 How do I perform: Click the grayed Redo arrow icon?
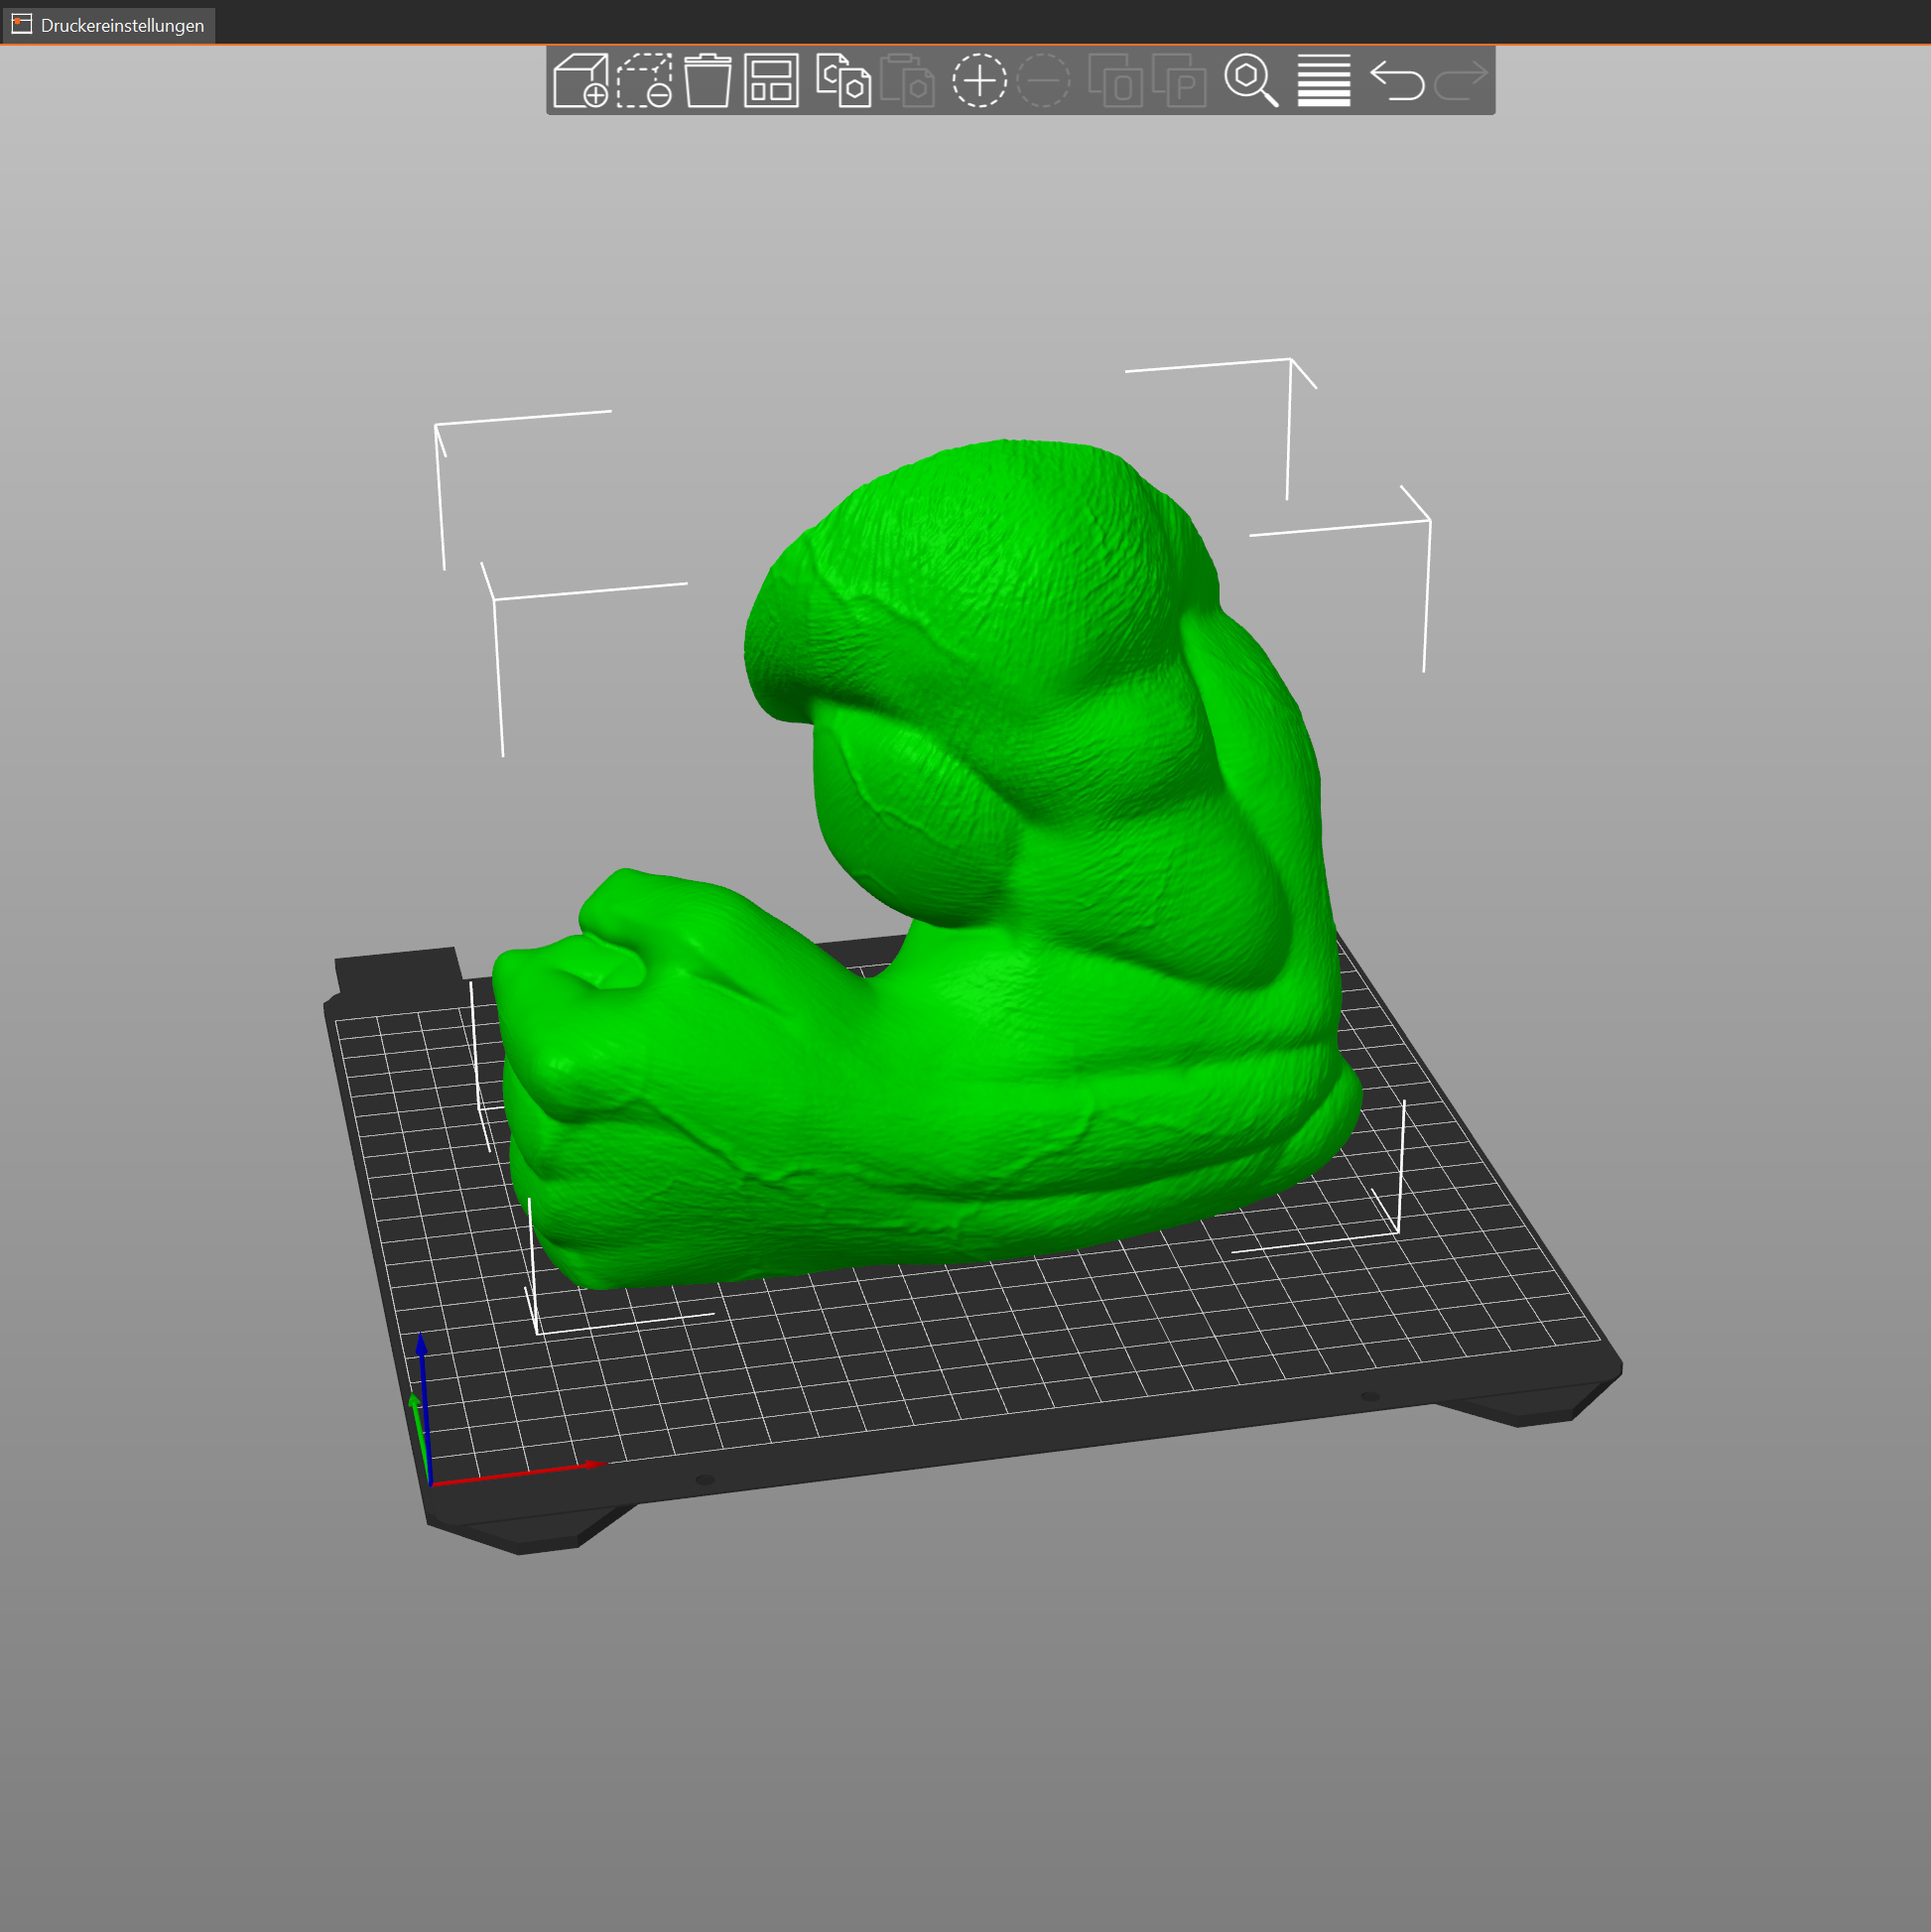point(1461,80)
